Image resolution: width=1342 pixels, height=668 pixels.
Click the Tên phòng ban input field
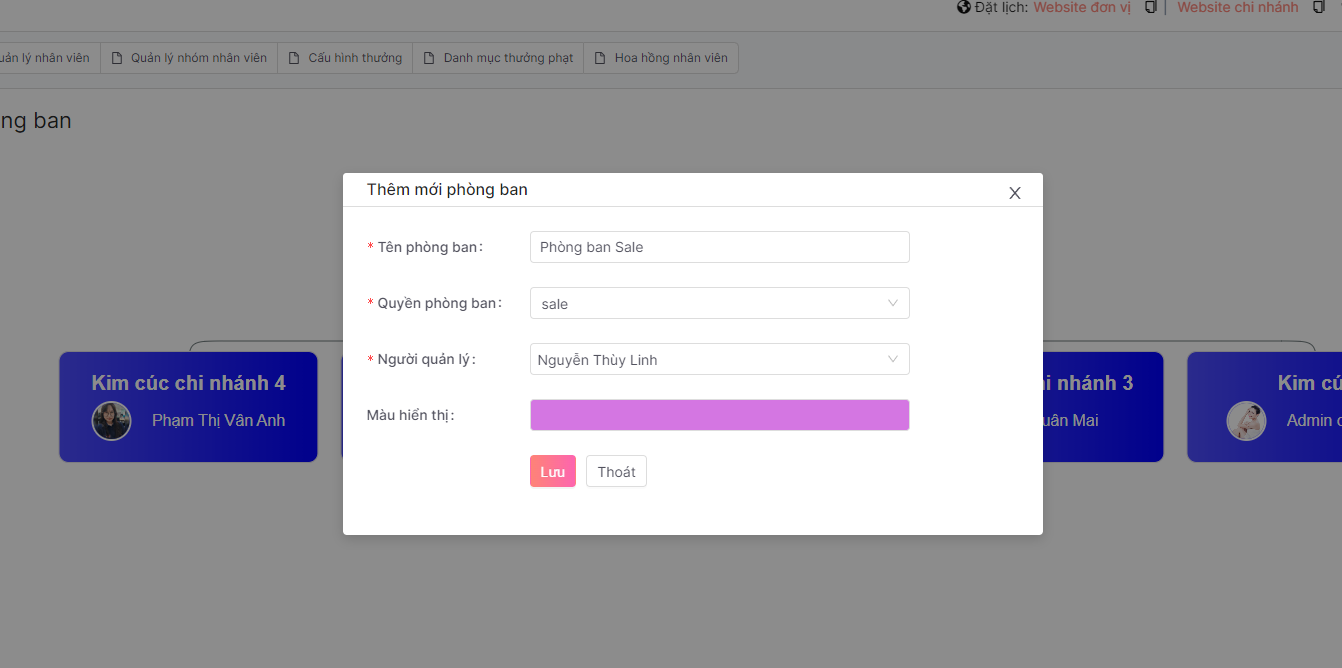[x=719, y=247]
